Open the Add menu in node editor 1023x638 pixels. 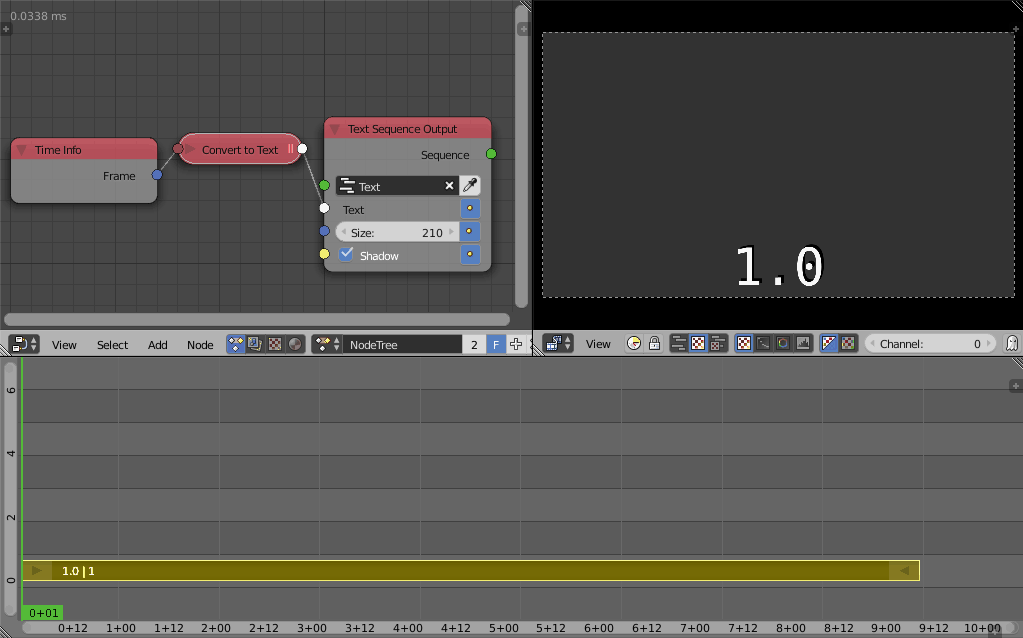[157, 344]
